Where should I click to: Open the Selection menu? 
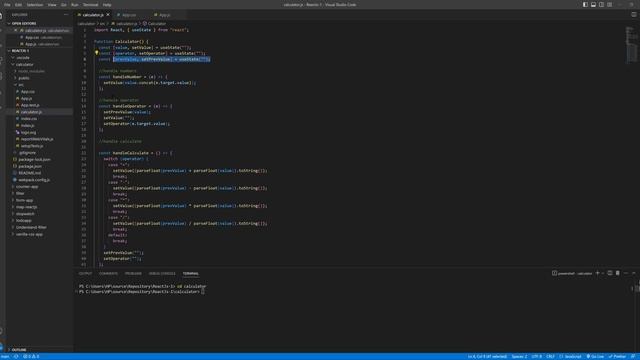tap(35, 4)
